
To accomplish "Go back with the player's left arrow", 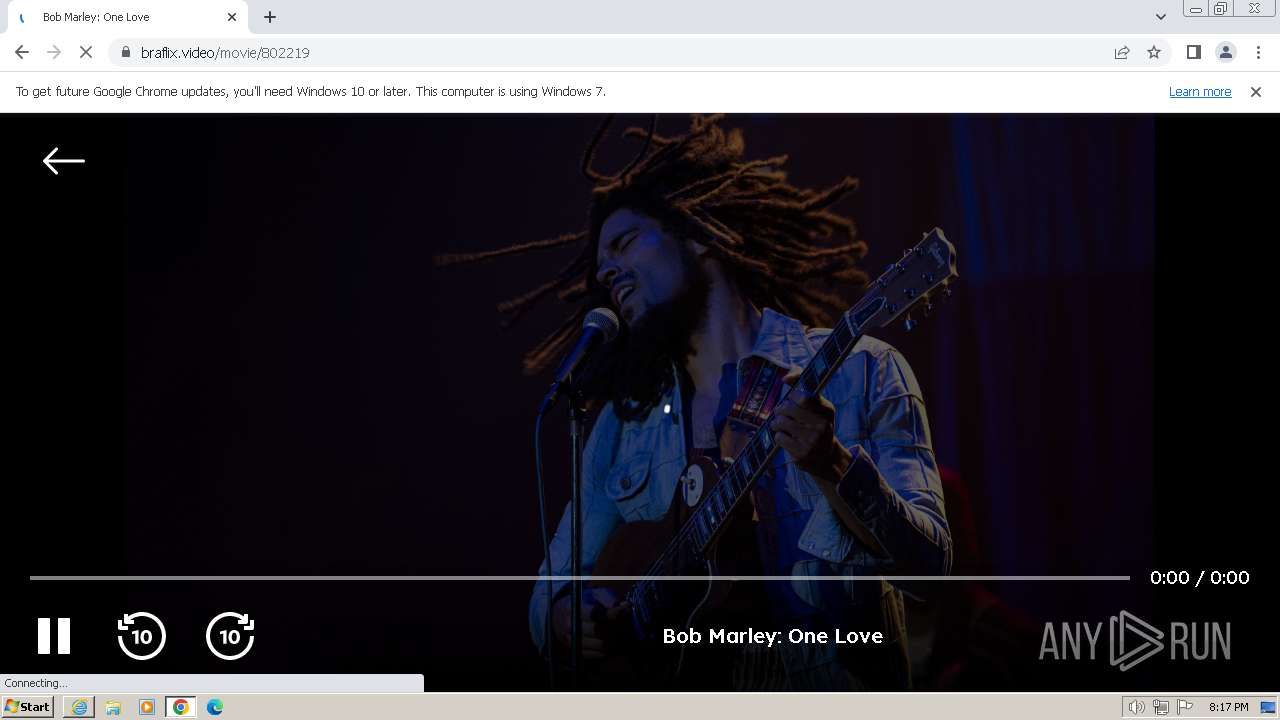I will [64, 161].
